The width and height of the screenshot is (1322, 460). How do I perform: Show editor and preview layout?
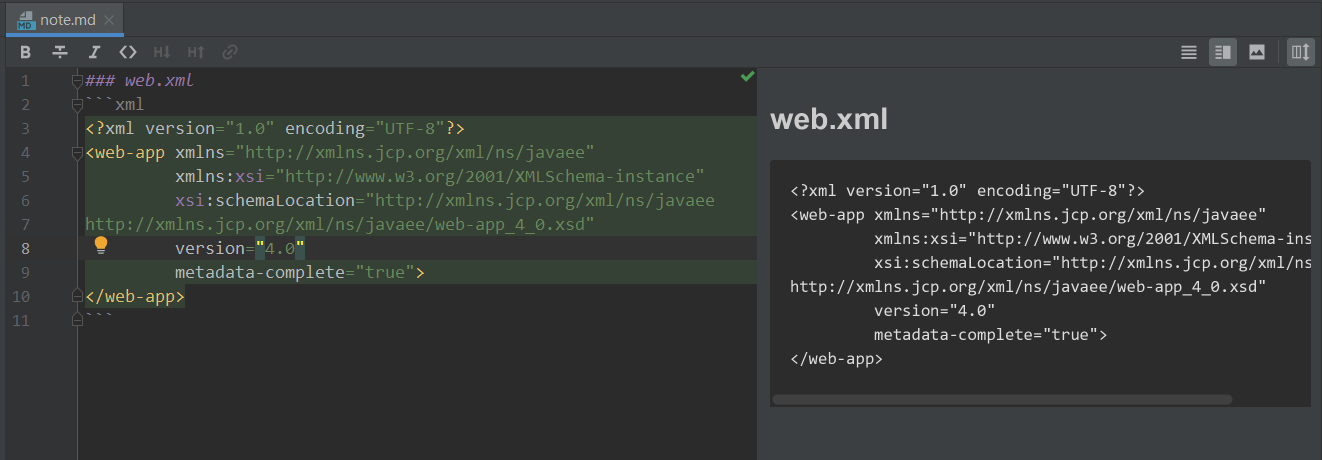[x=1223, y=52]
